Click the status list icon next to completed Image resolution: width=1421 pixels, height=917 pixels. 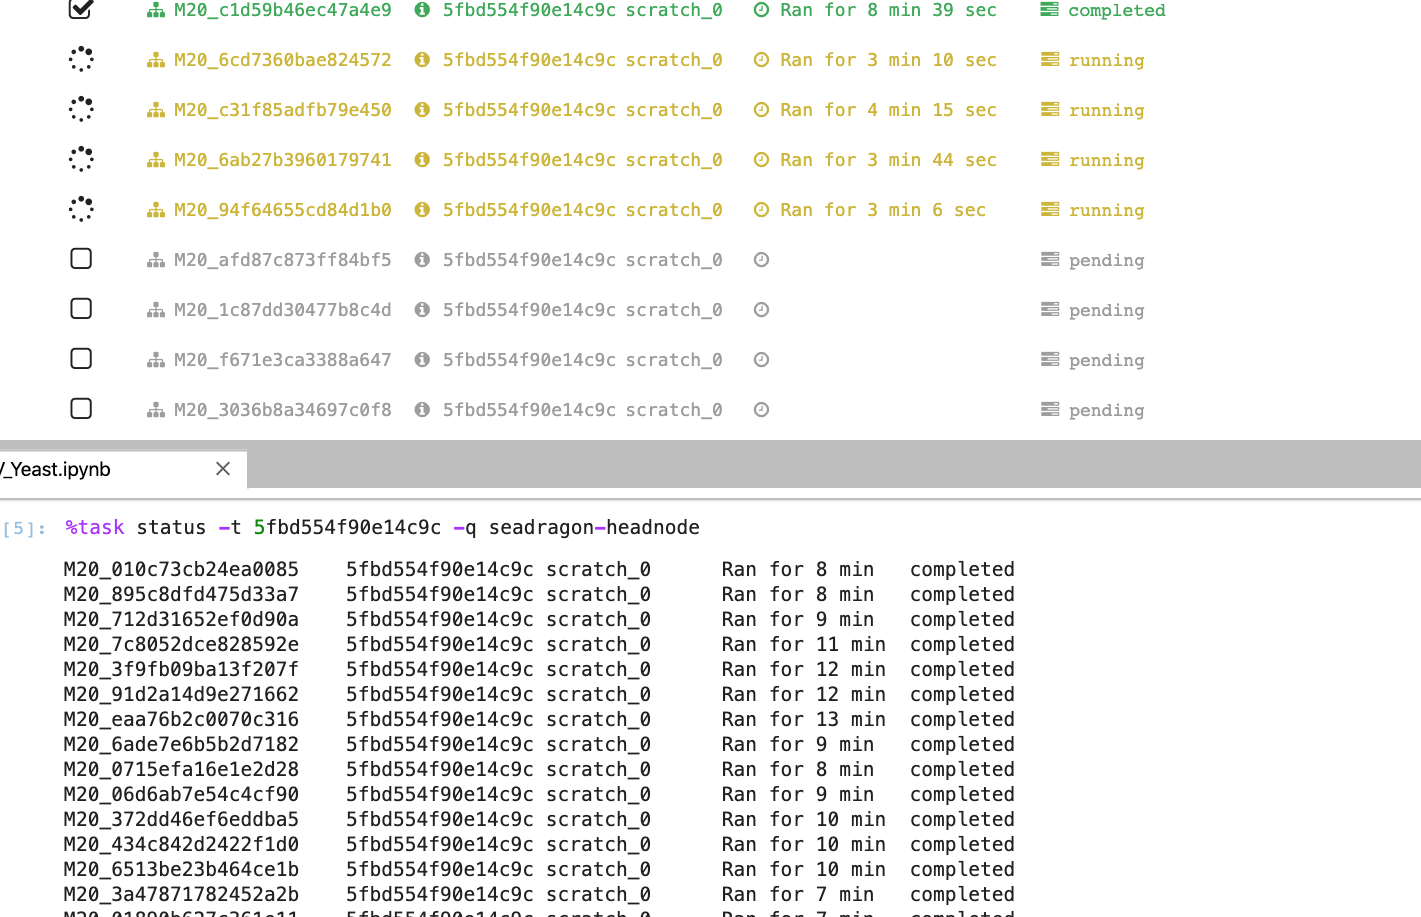pyautogui.click(x=1049, y=10)
